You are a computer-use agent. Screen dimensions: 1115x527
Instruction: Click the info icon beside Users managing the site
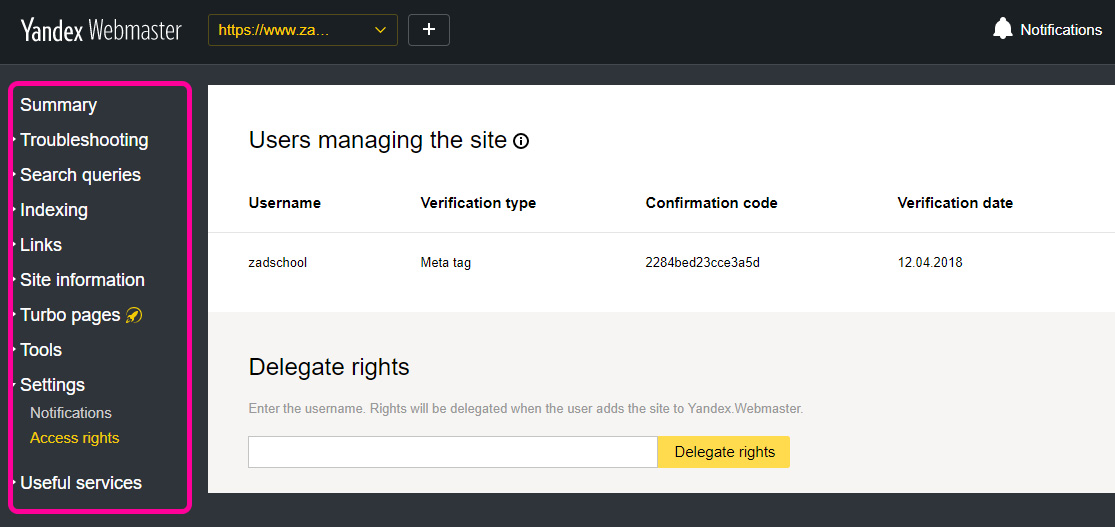[x=521, y=142]
